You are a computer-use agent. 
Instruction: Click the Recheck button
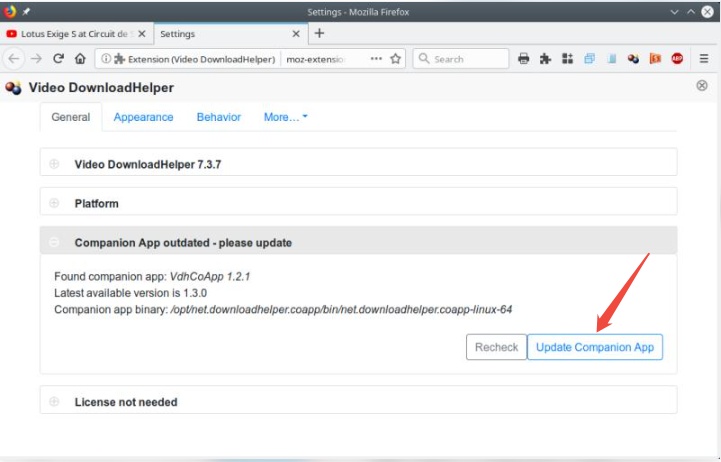[496, 347]
